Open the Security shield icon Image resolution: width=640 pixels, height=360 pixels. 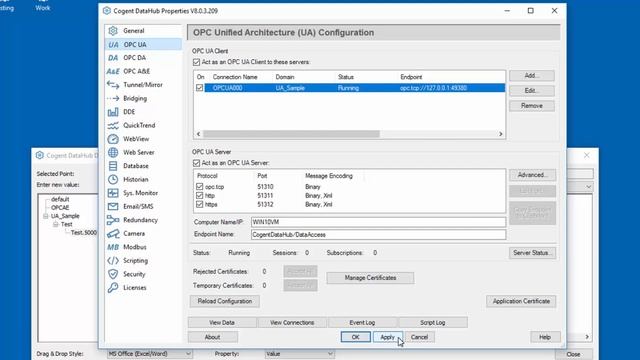point(113,274)
